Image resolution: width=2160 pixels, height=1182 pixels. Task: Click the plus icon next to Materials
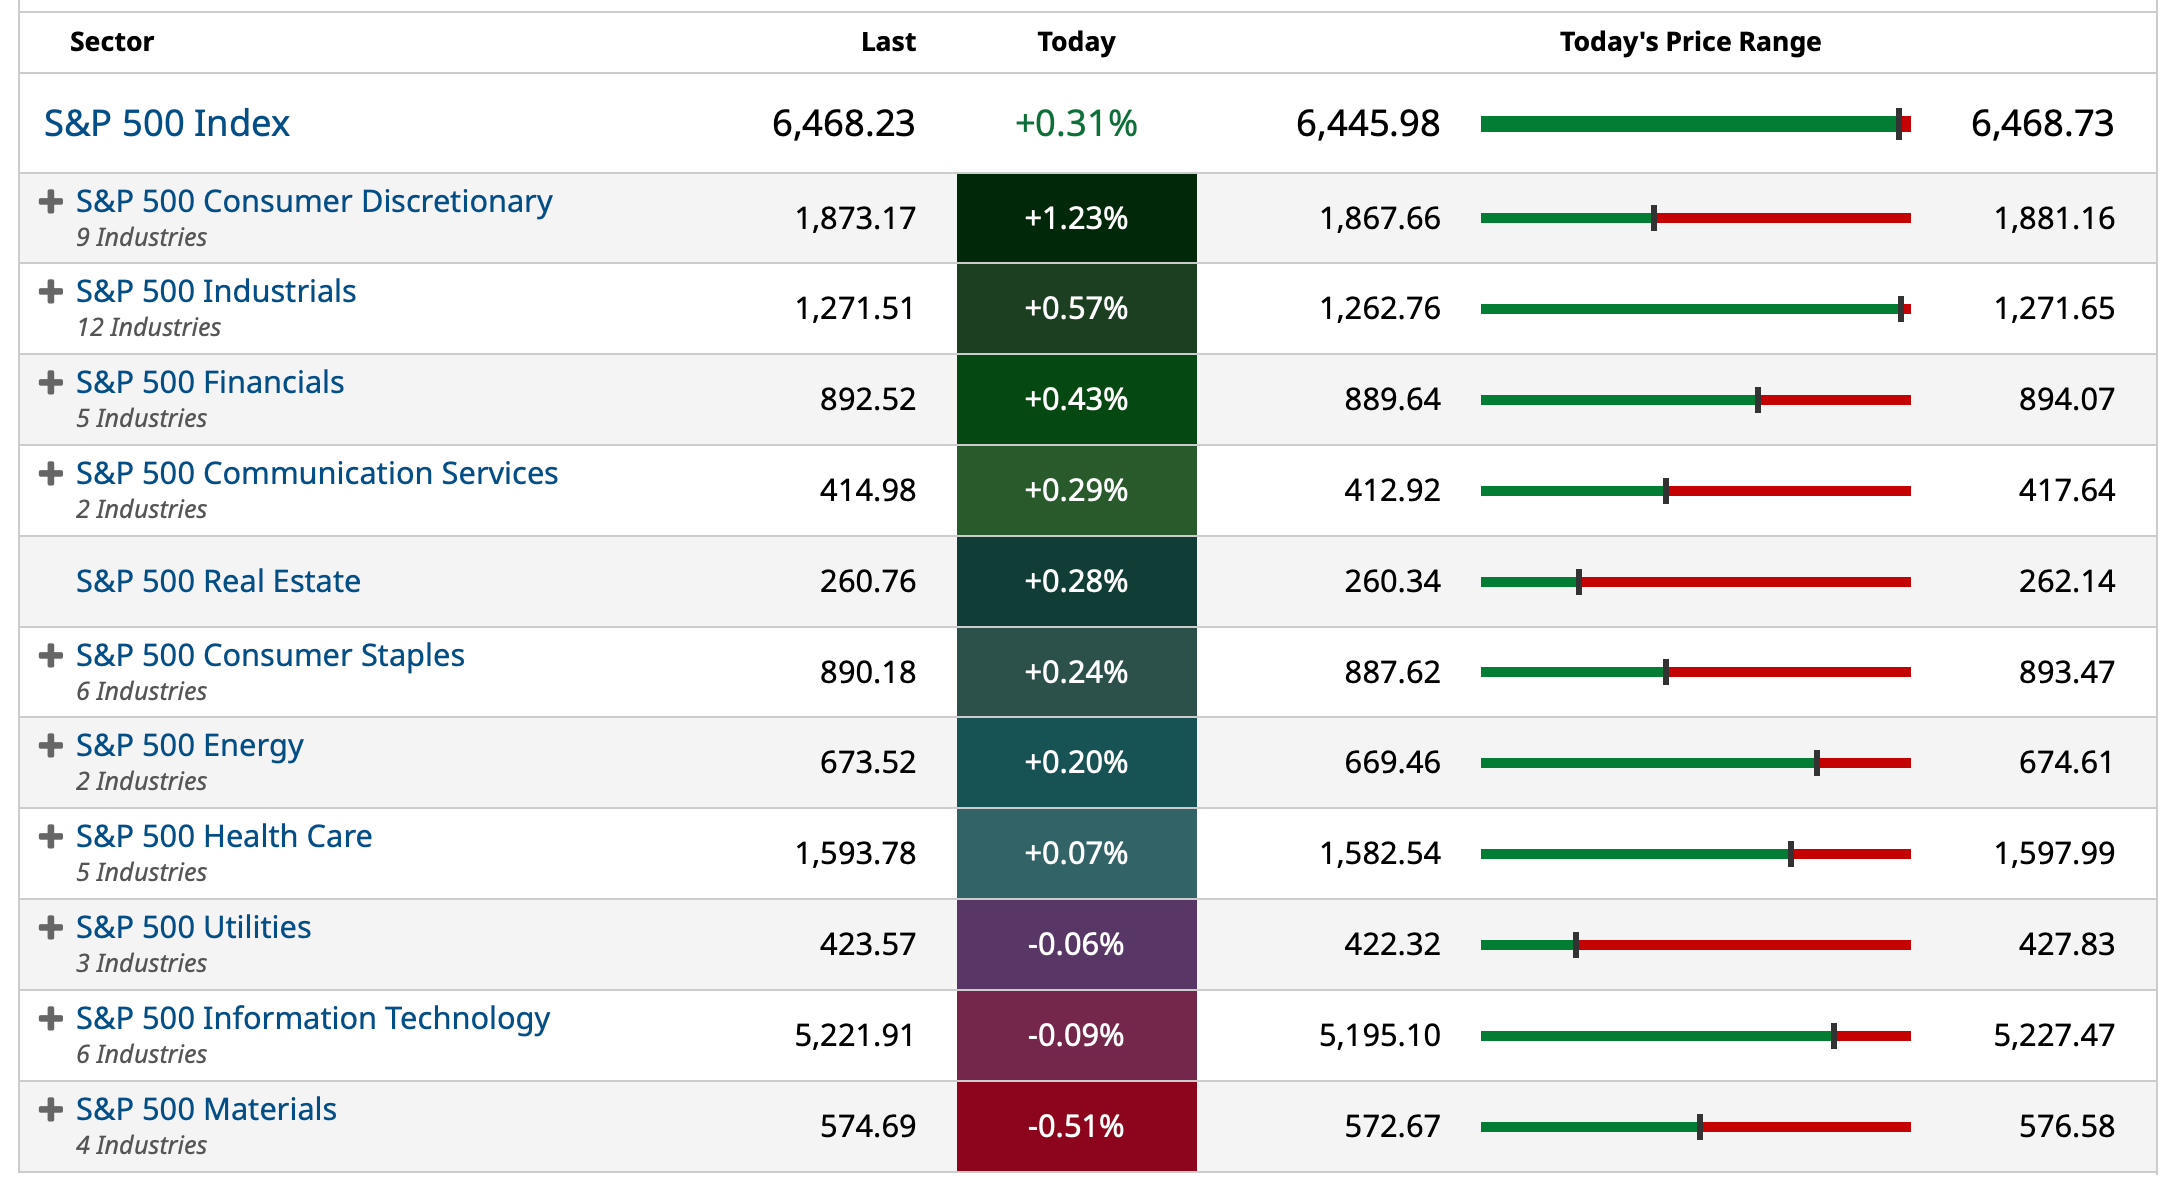(x=51, y=1110)
